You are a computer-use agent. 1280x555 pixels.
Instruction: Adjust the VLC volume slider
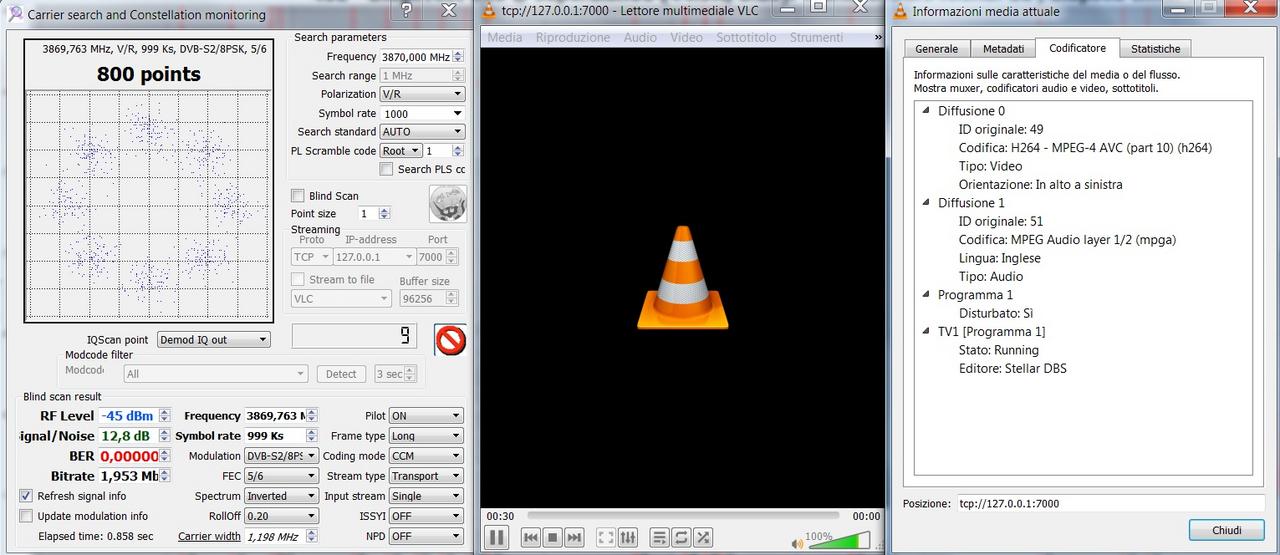[x=839, y=541]
